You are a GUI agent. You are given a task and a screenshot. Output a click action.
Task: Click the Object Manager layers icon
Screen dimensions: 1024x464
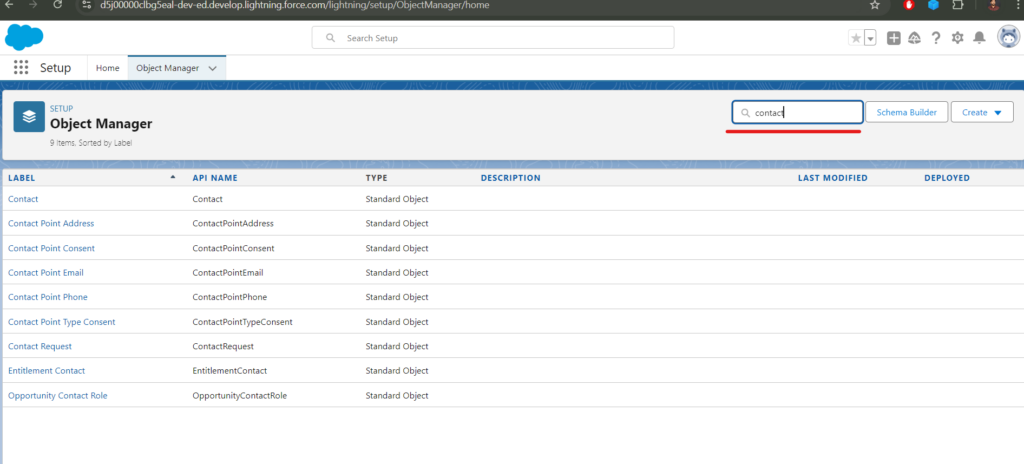(29, 117)
